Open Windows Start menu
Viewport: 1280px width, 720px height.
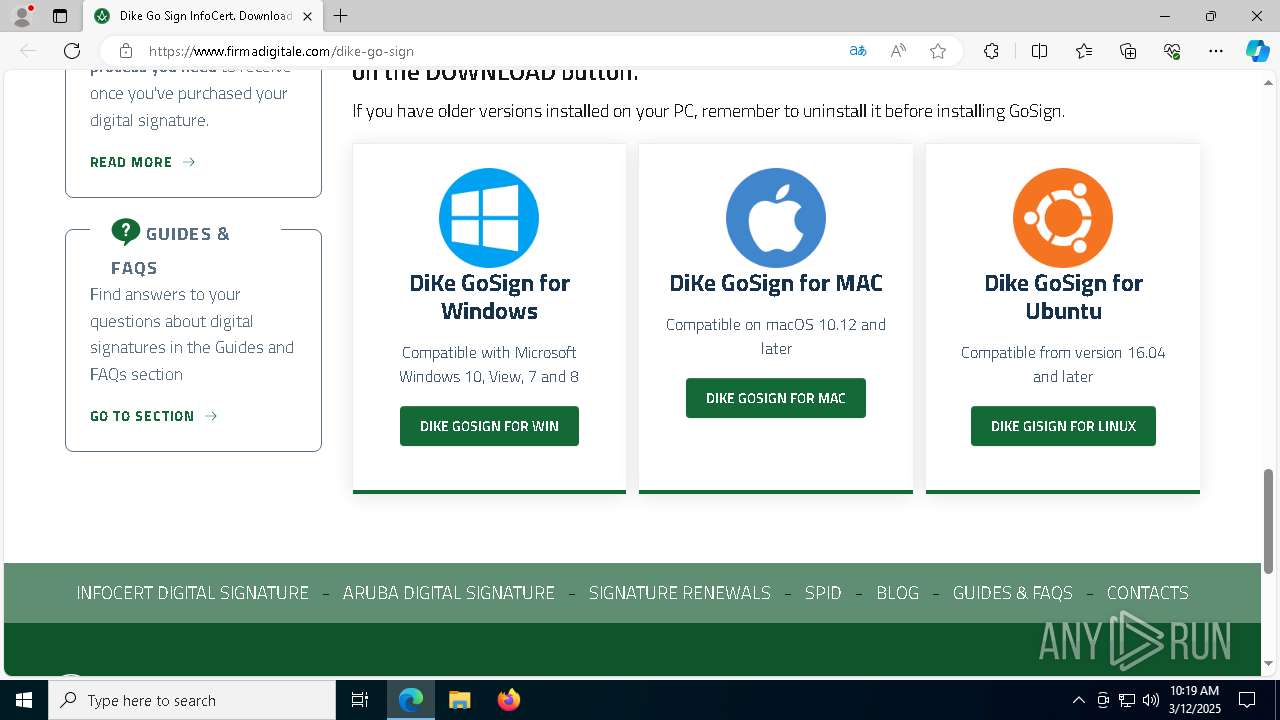tap(24, 700)
